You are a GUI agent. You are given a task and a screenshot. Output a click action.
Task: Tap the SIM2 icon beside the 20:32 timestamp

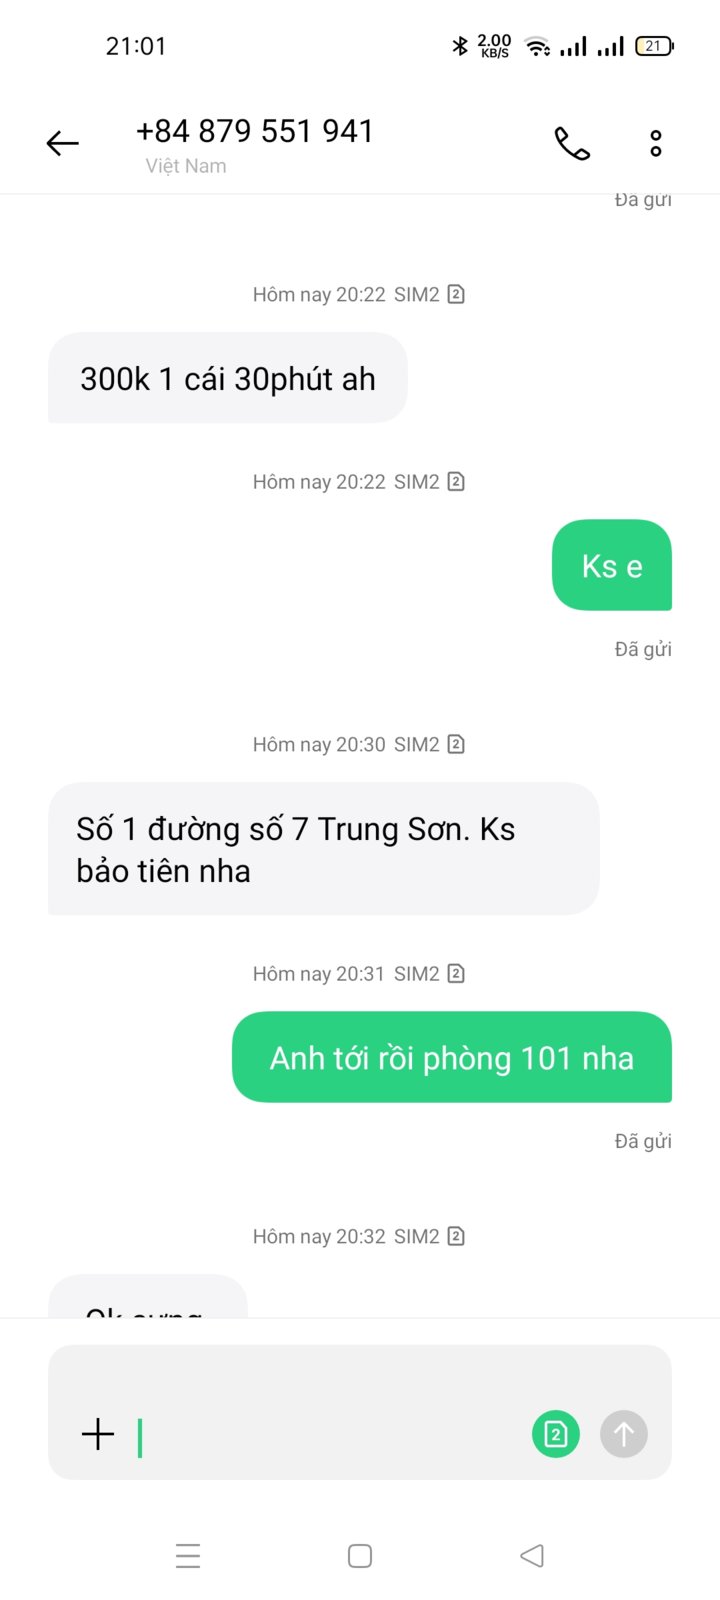coord(456,1236)
